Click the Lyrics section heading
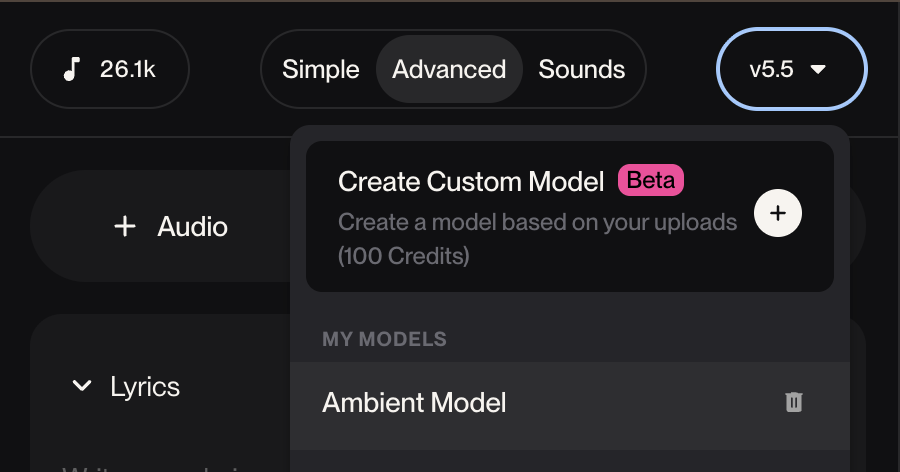 [145, 386]
